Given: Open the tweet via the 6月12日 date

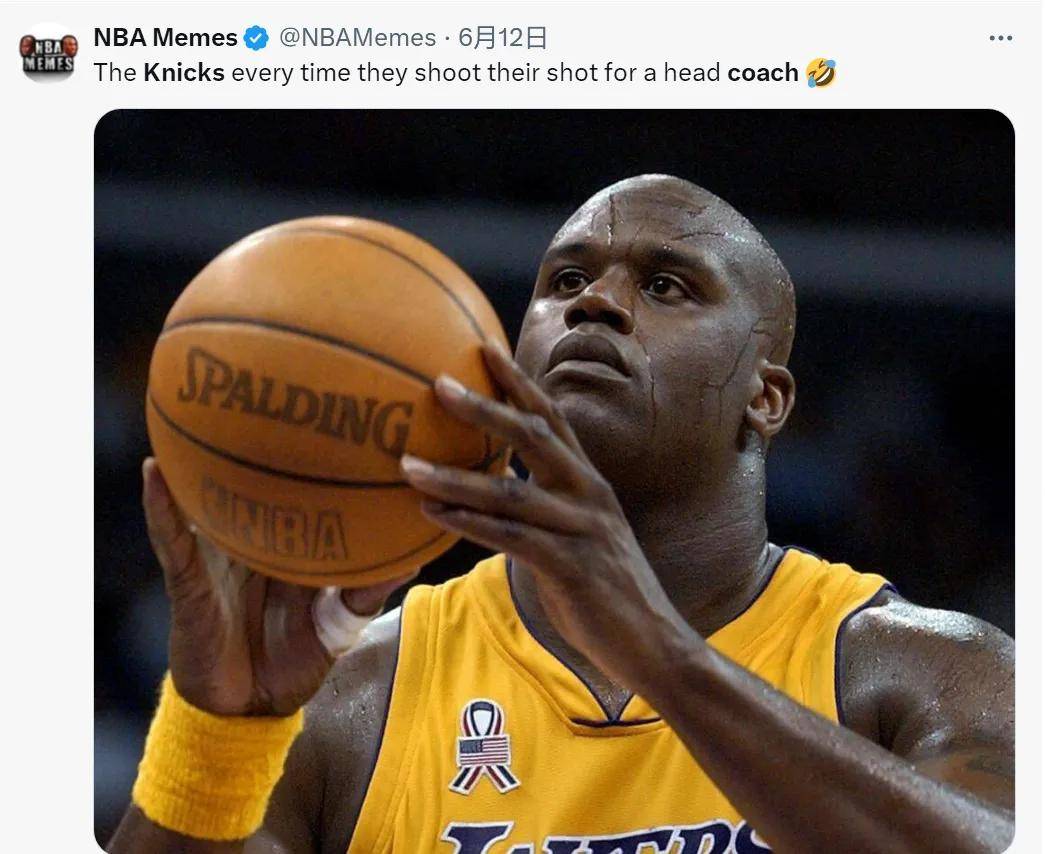Looking at the screenshot, I should tap(503, 38).
